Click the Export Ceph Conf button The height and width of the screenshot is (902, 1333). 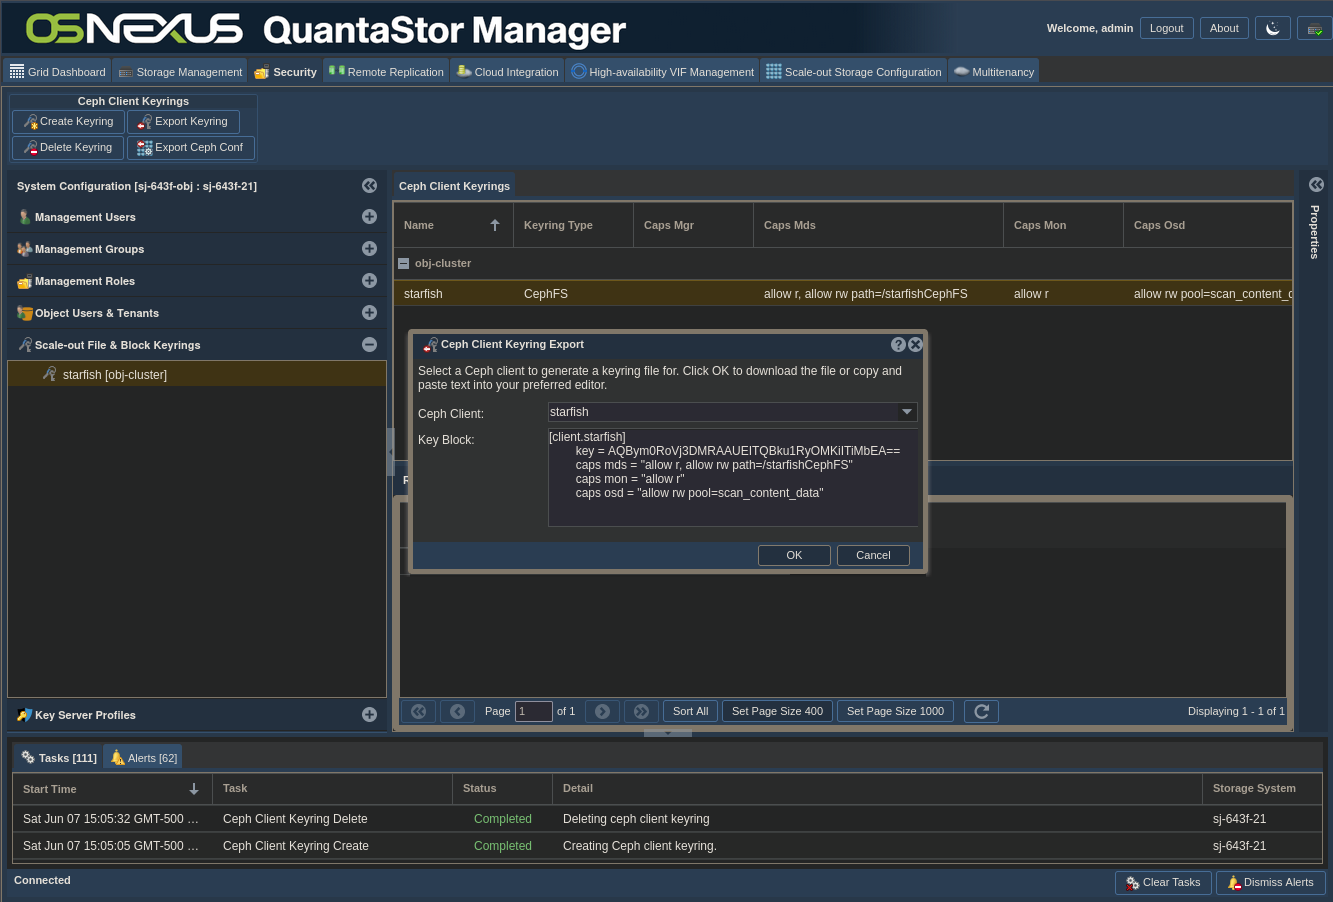coord(190,148)
